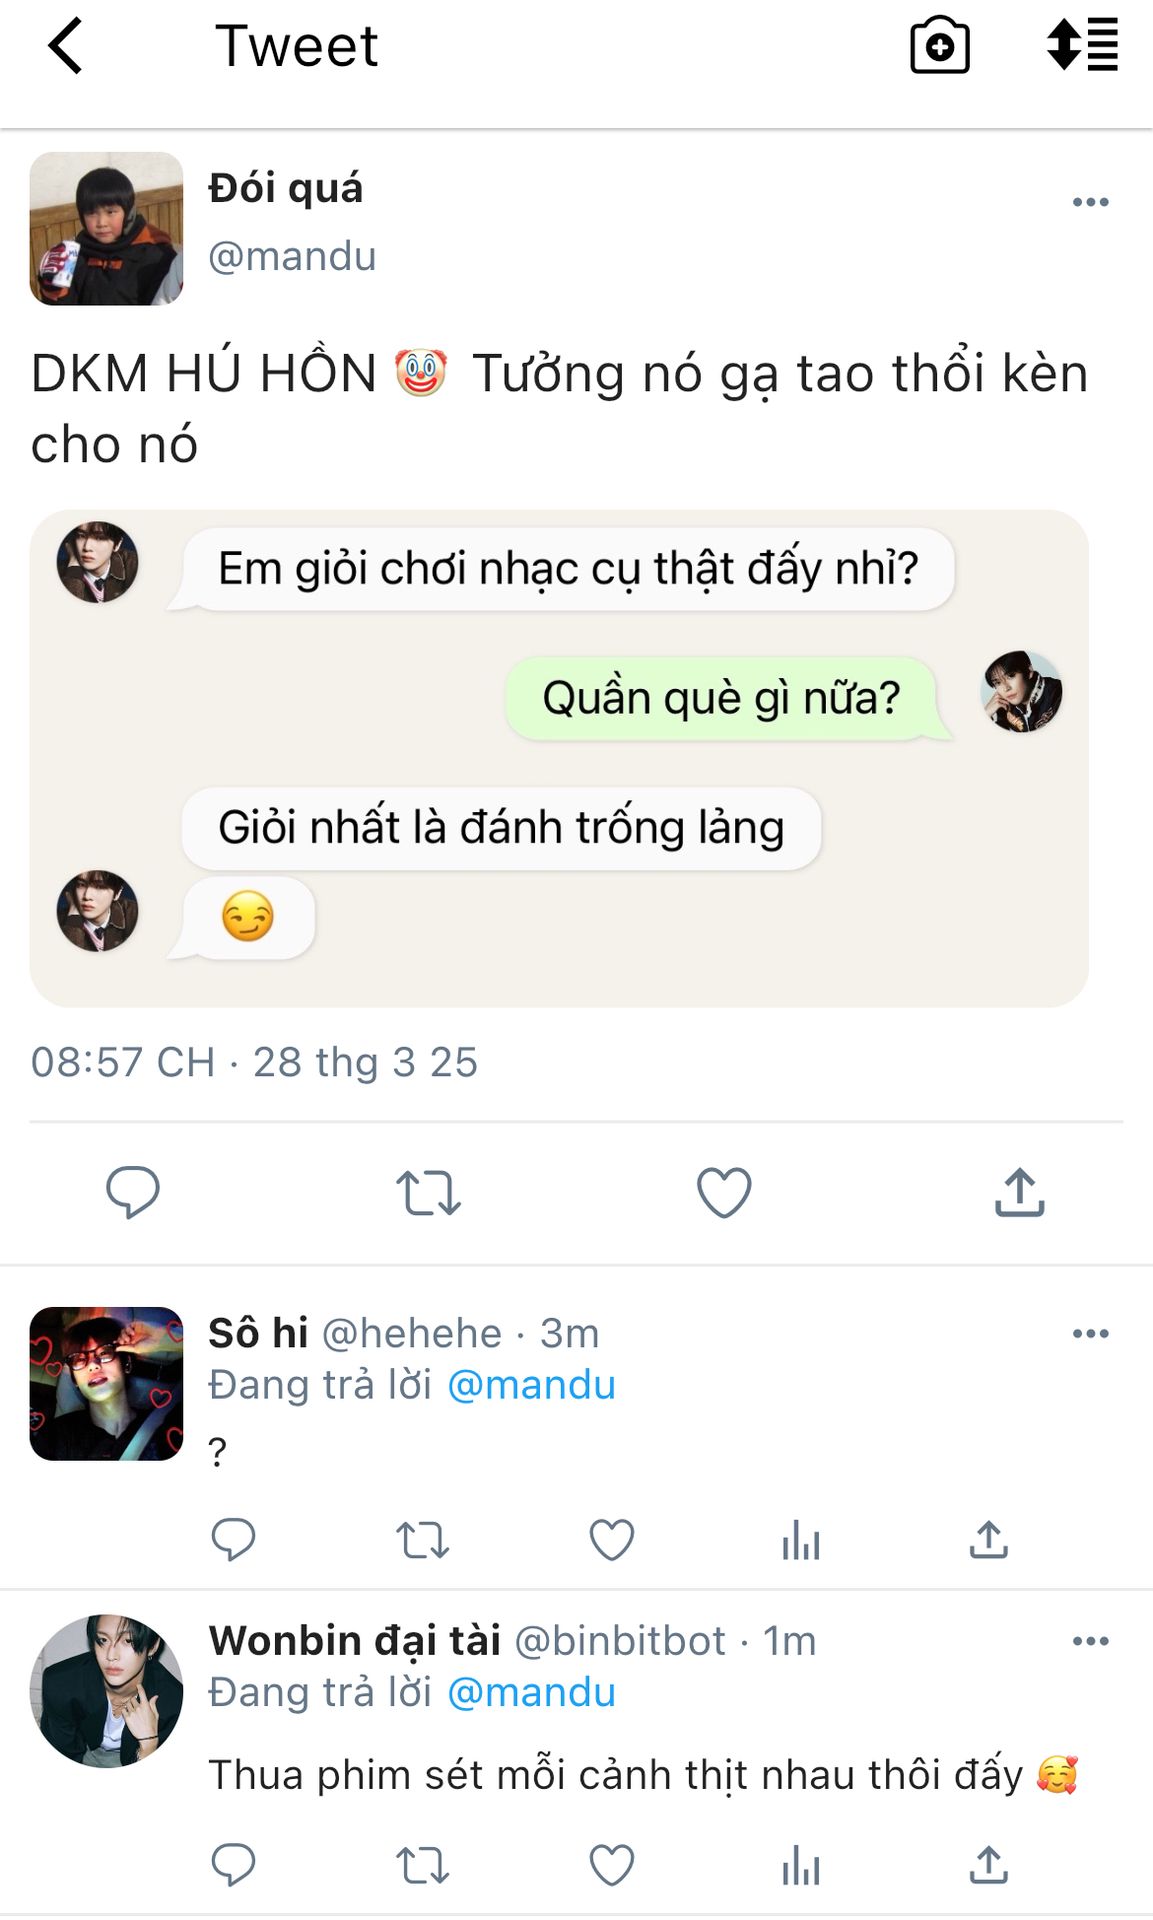Viewport: 1153px width, 1920px height.
Task: Reply to Wonbin đại tài's comment
Action: pyautogui.click(x=234, y=1865)
